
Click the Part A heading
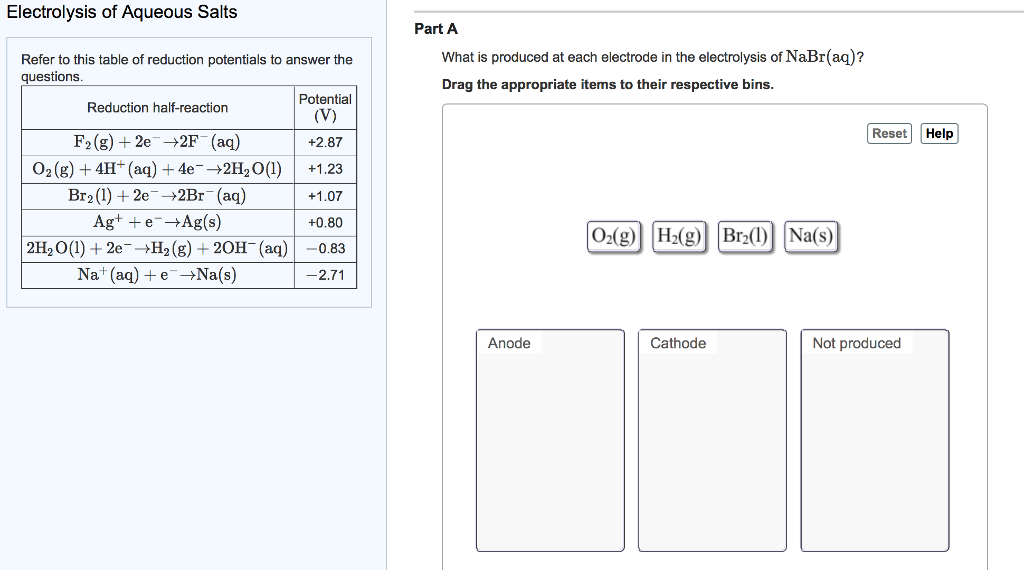click(x=436, y=29)
